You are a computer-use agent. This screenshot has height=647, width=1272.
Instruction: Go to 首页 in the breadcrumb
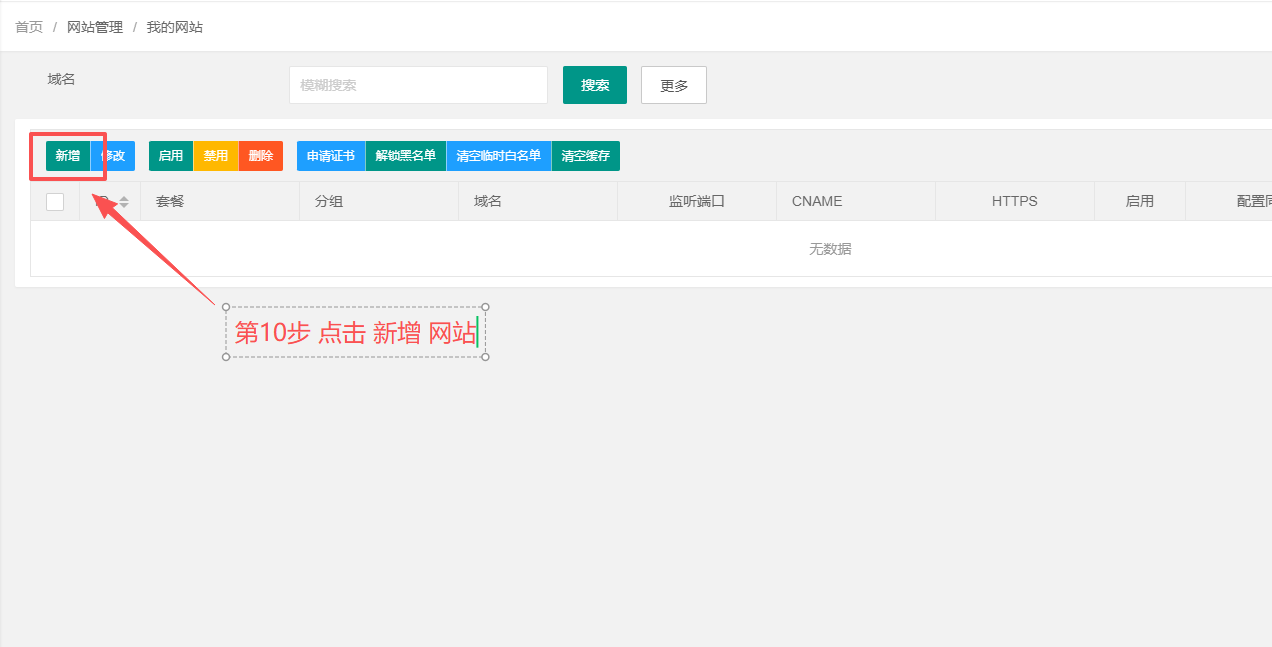29,27
